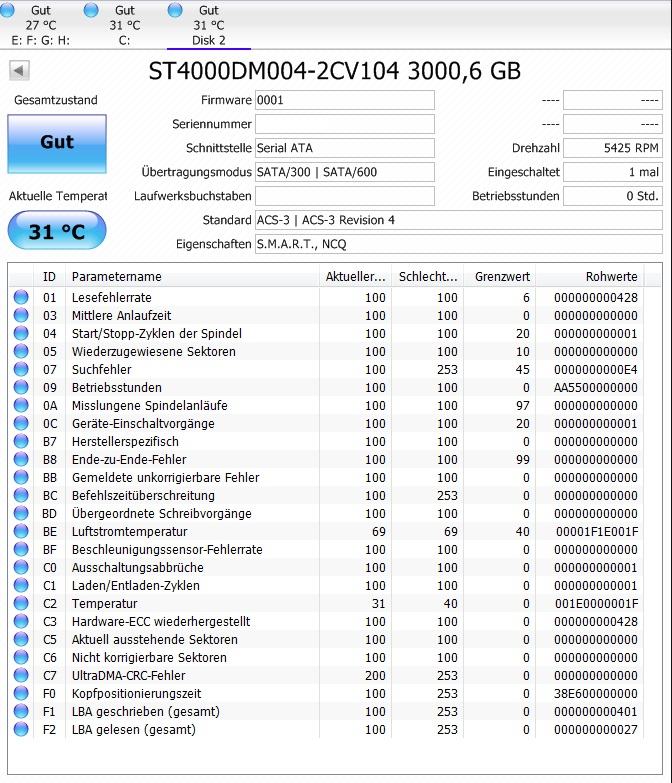
Task: Click status icon of Beschleunigungssensor-Fehlerrate row
Action: tap(21, 549)
